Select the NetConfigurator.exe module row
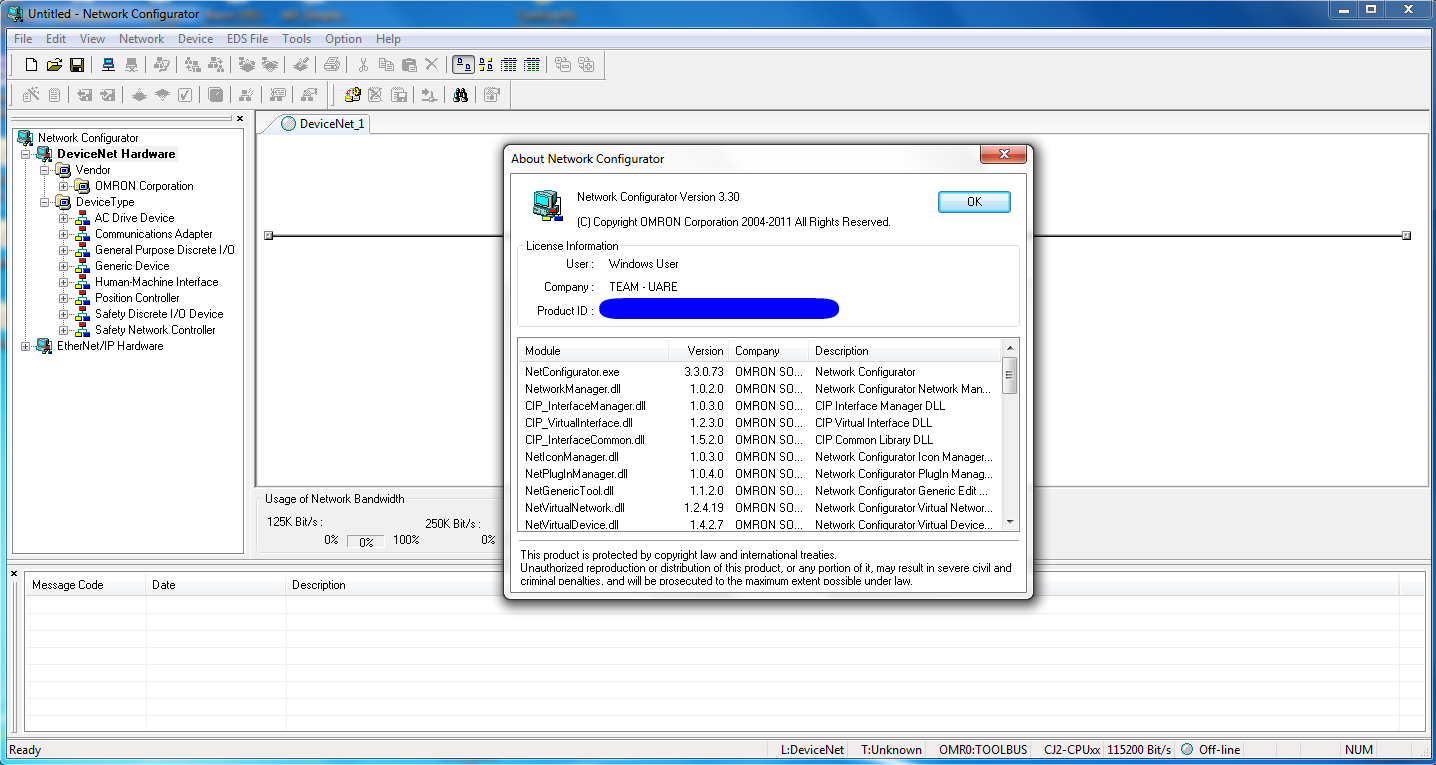The width and height of the screenshot is (1436, 765). 760,372
